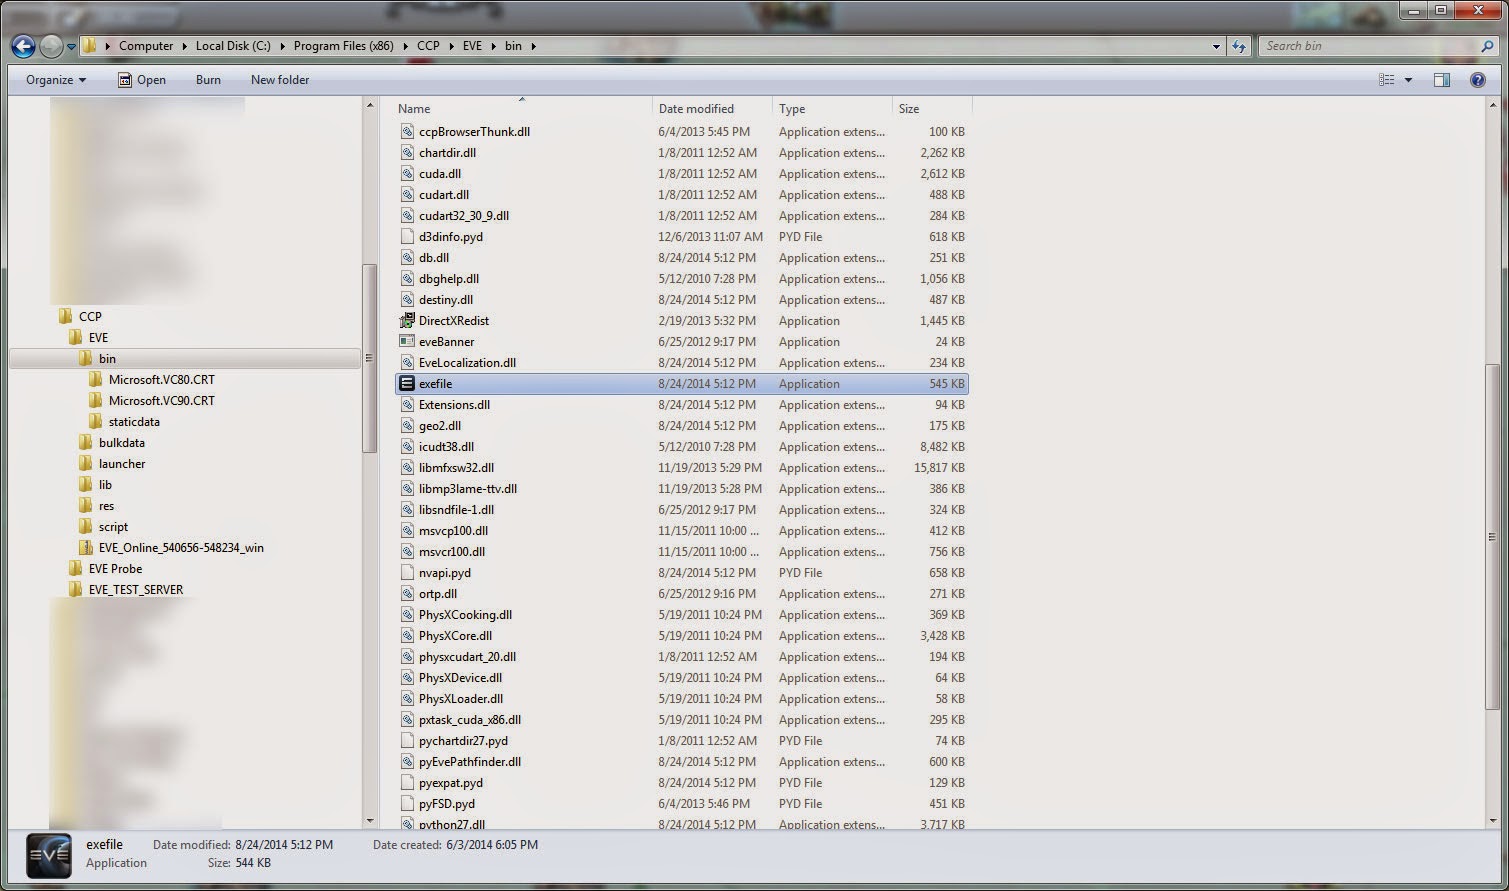Screen dimensions: 1509x891
Task: Click the destiny.dll file icon
Action: click(407, 300)
